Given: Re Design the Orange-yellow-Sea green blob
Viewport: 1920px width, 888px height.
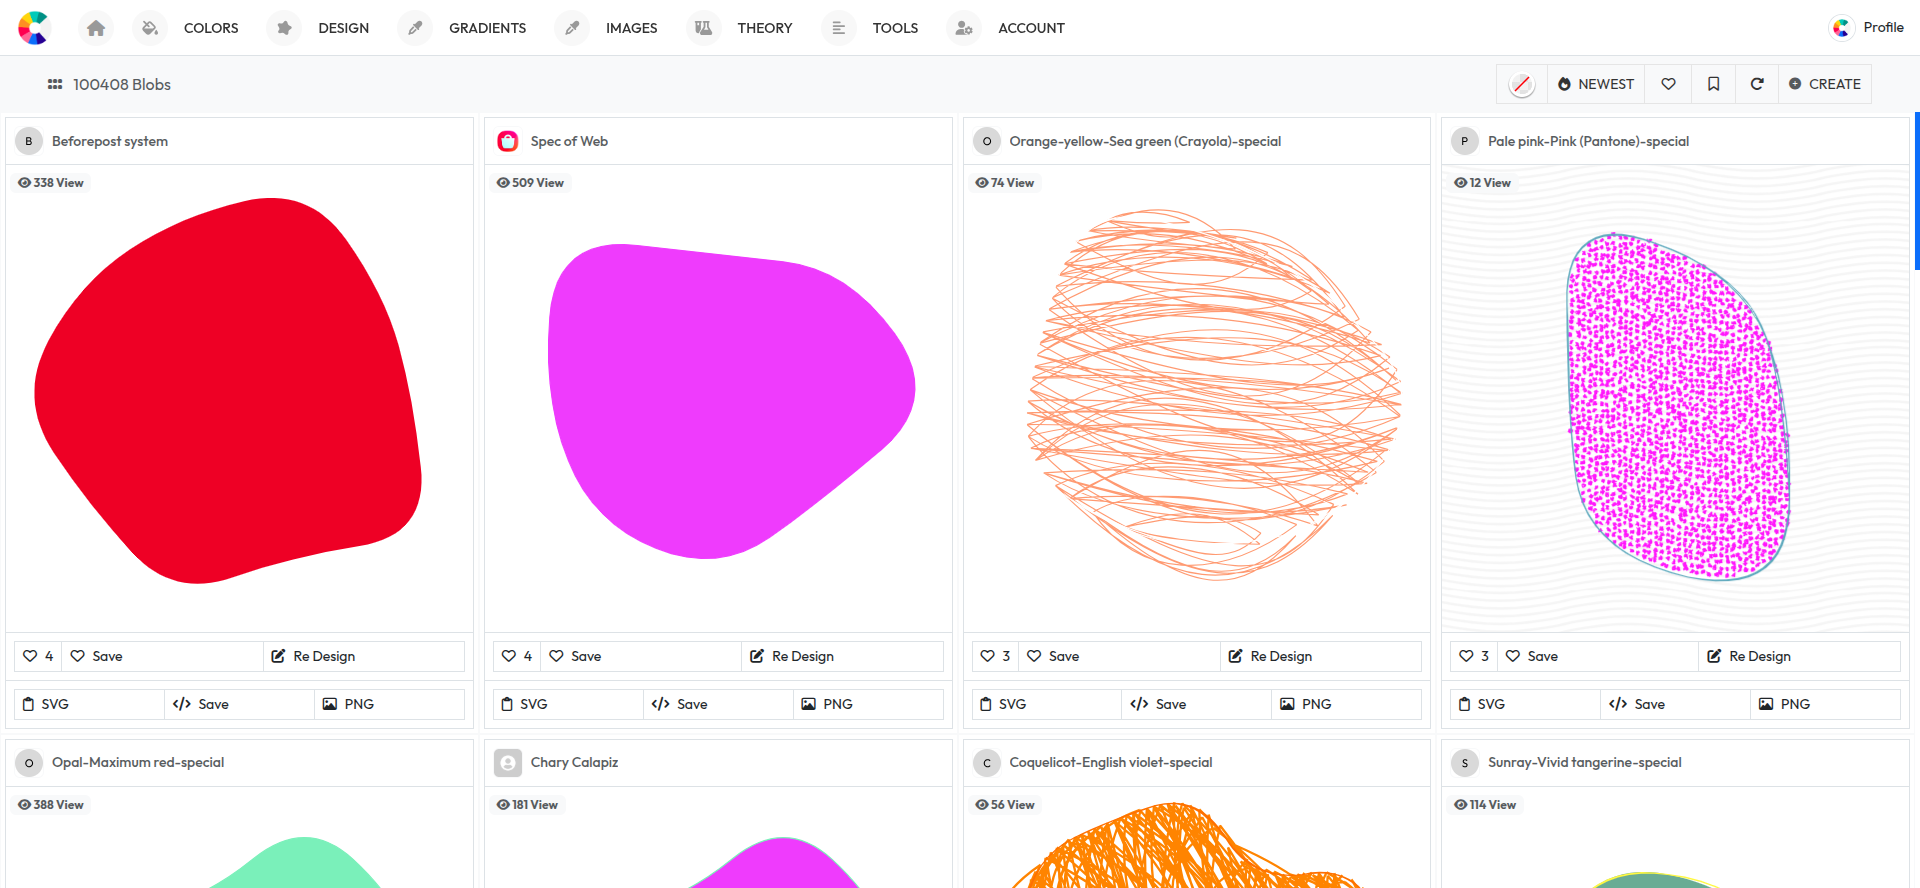Looking at the screenshot, I should coord(1321,656).
